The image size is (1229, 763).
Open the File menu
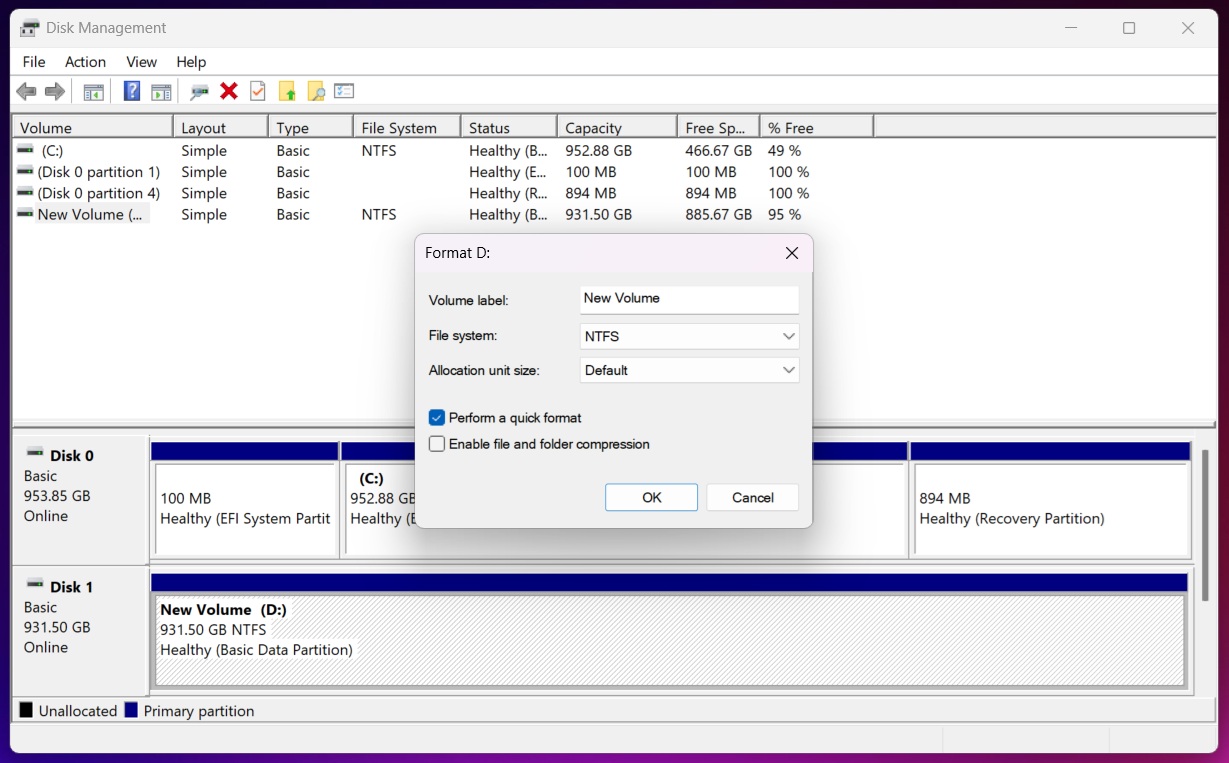tap(34, 62)
